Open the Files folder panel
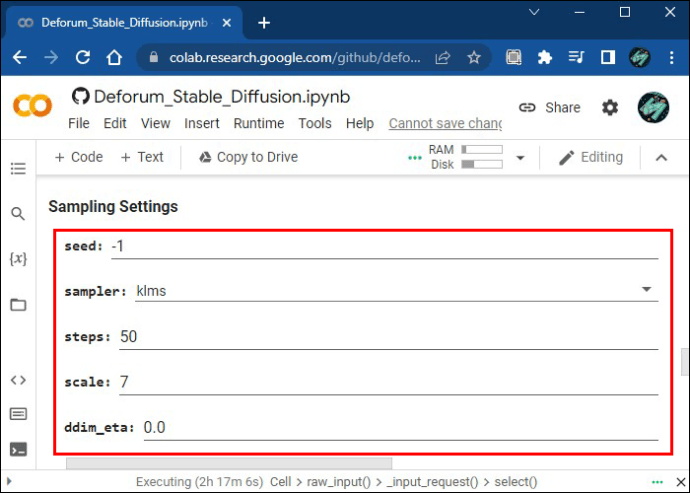 coord(18,305)
